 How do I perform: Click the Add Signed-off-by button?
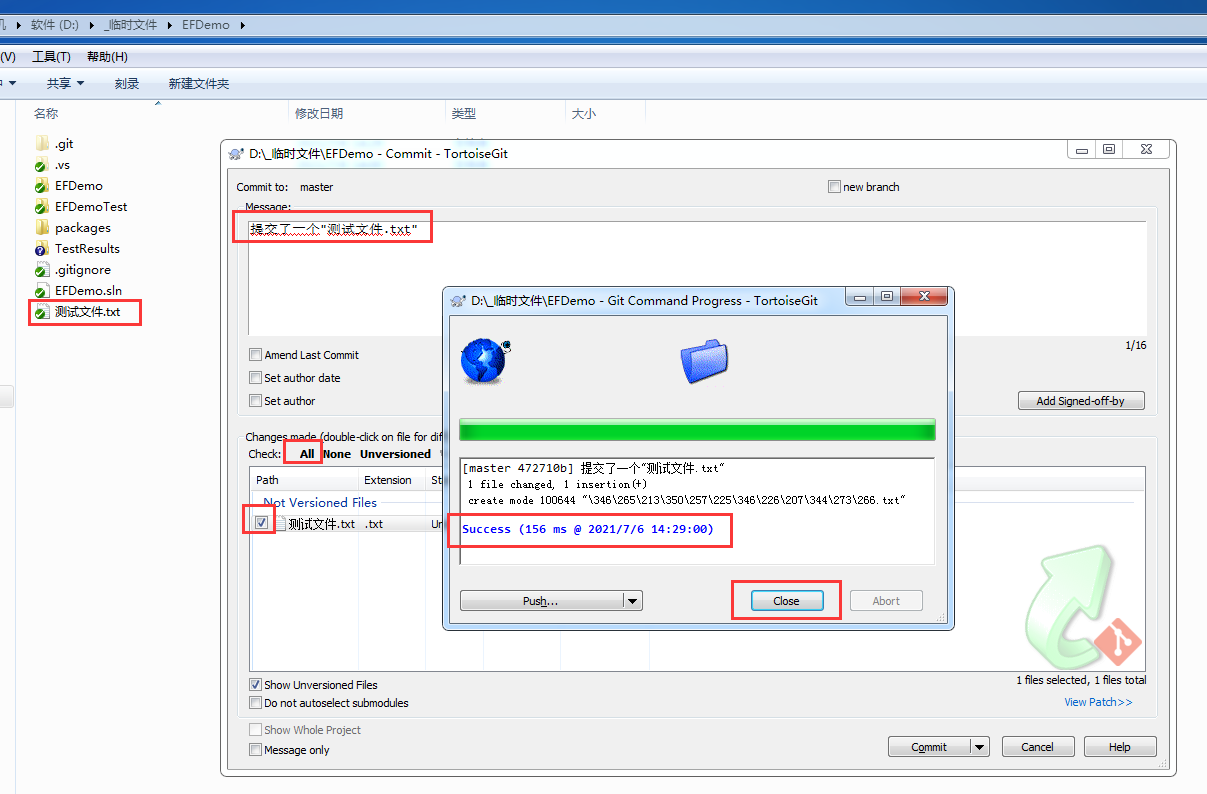[1081, 401]
